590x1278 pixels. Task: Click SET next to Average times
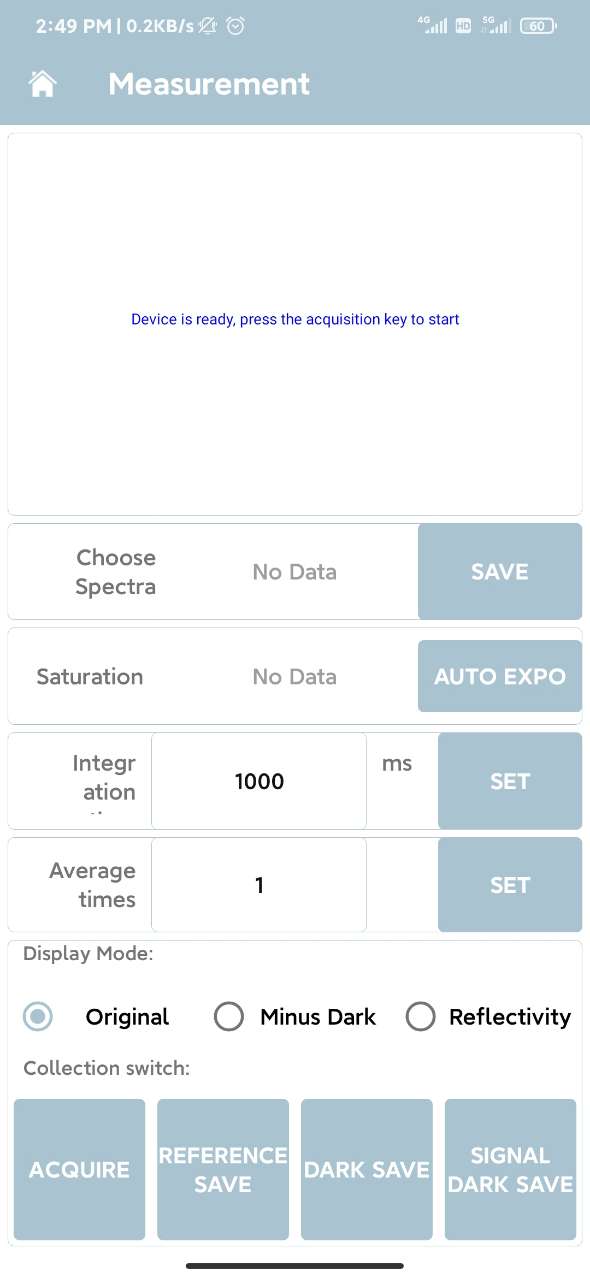pos(510,885)
